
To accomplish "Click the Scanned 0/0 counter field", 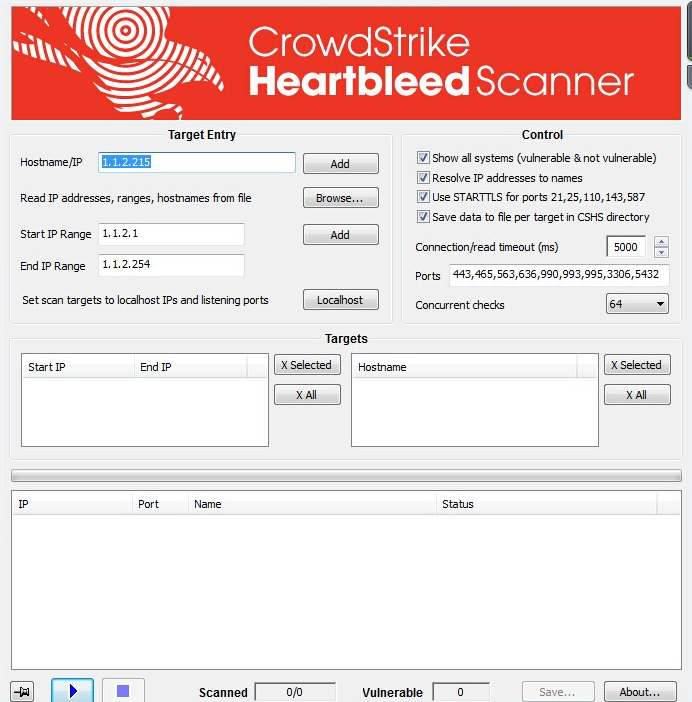I will tap(295, 692).
